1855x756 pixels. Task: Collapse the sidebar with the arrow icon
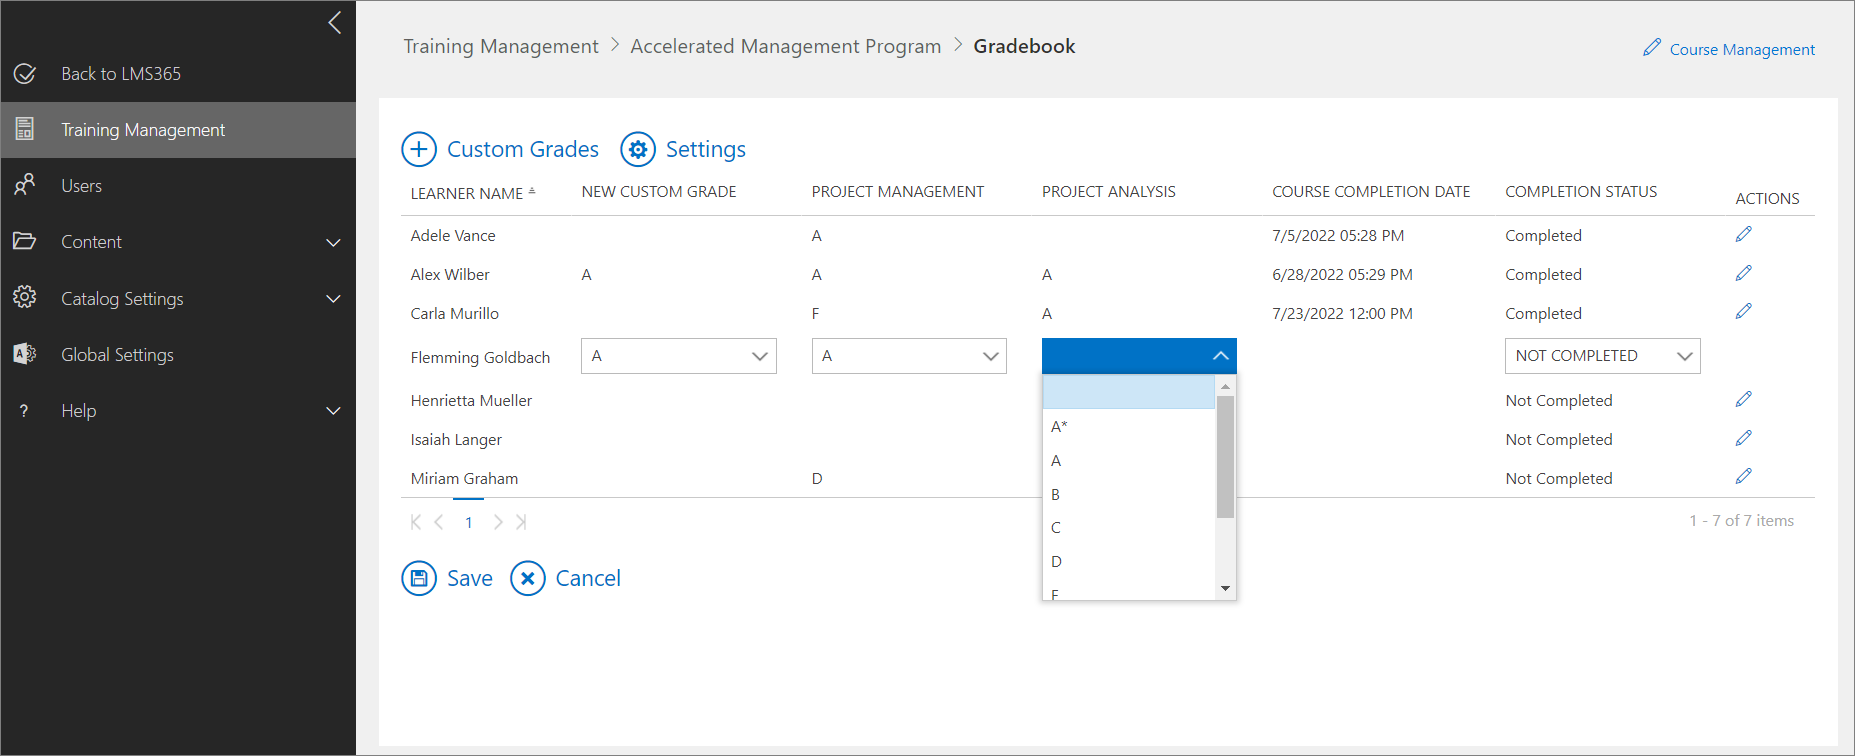coord(334,23)
